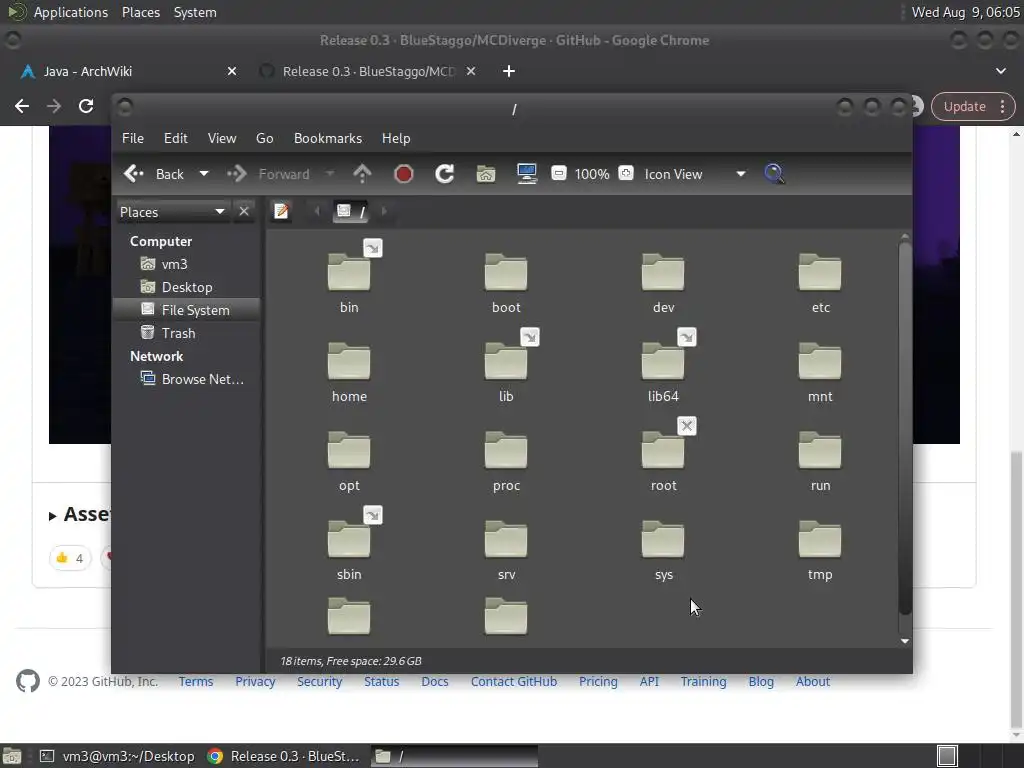This screenshot has width=1024, height=768.
Task: Reload the Chrome page
Action: pos(86,106)
